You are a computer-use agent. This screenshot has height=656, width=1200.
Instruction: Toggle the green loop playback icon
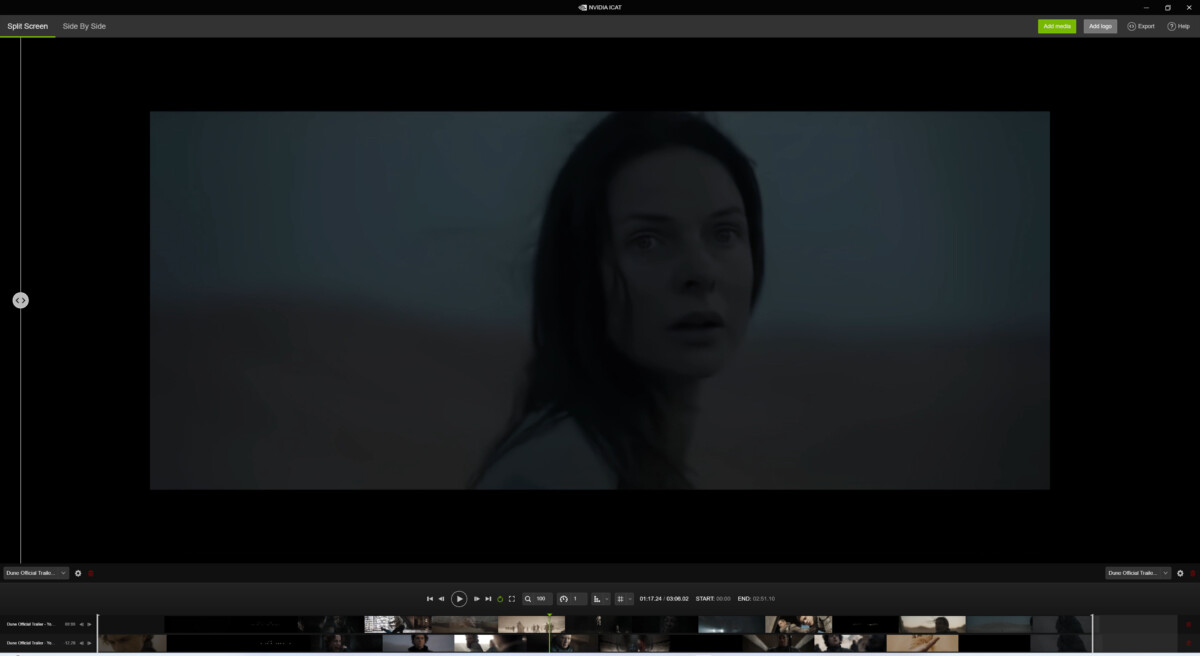500,599
